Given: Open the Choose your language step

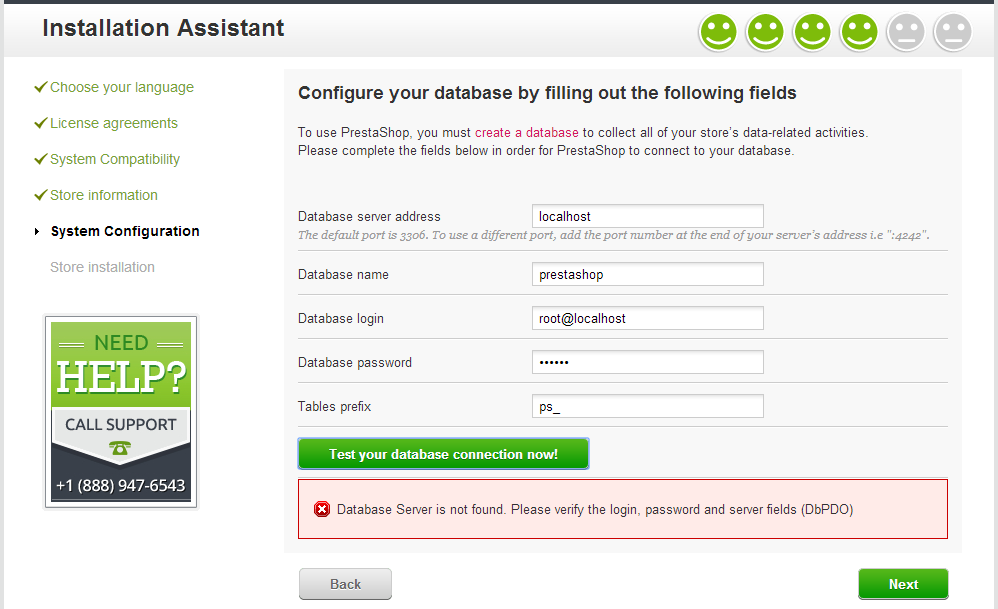Looking at the screenshot, I should point(122,87).
